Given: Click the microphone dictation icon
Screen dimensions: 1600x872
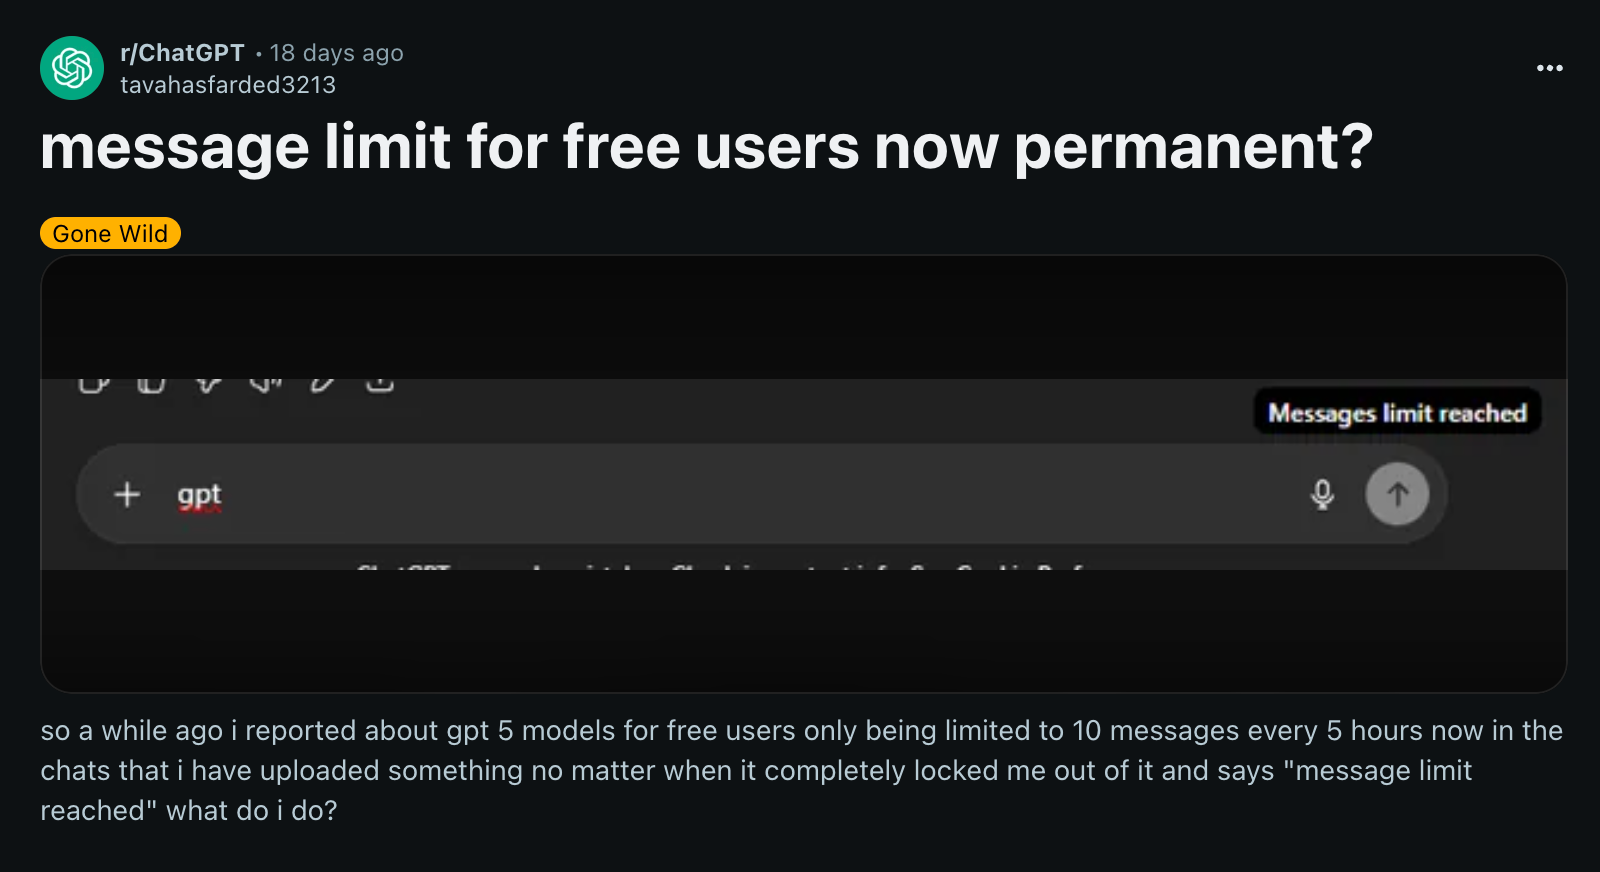Looking at the screenshot, I should tap(1323, 493).
